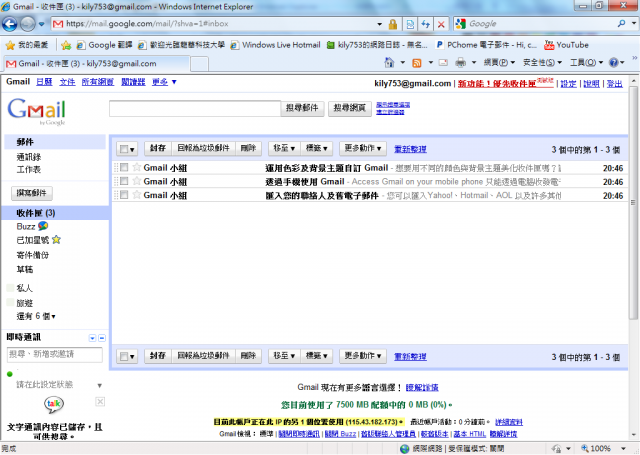This screenshot has width=640, height=455.
Task: Click the Google search box in browser
Action: (x=541, y=24)
